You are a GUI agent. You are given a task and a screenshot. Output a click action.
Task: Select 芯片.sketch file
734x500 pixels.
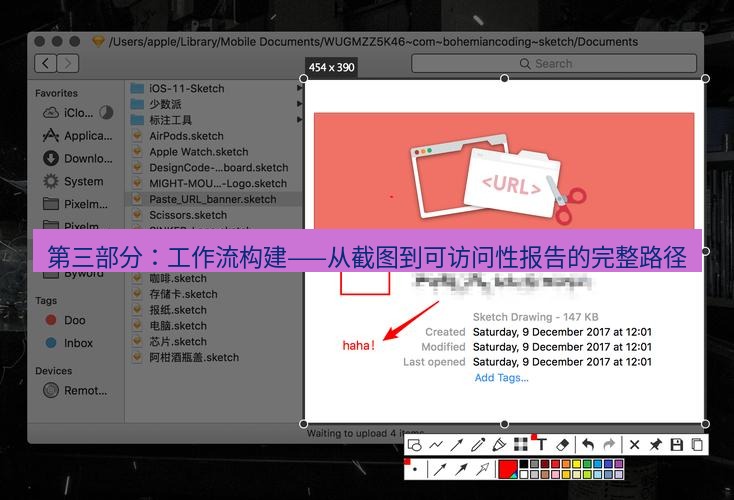coord(169,342)
